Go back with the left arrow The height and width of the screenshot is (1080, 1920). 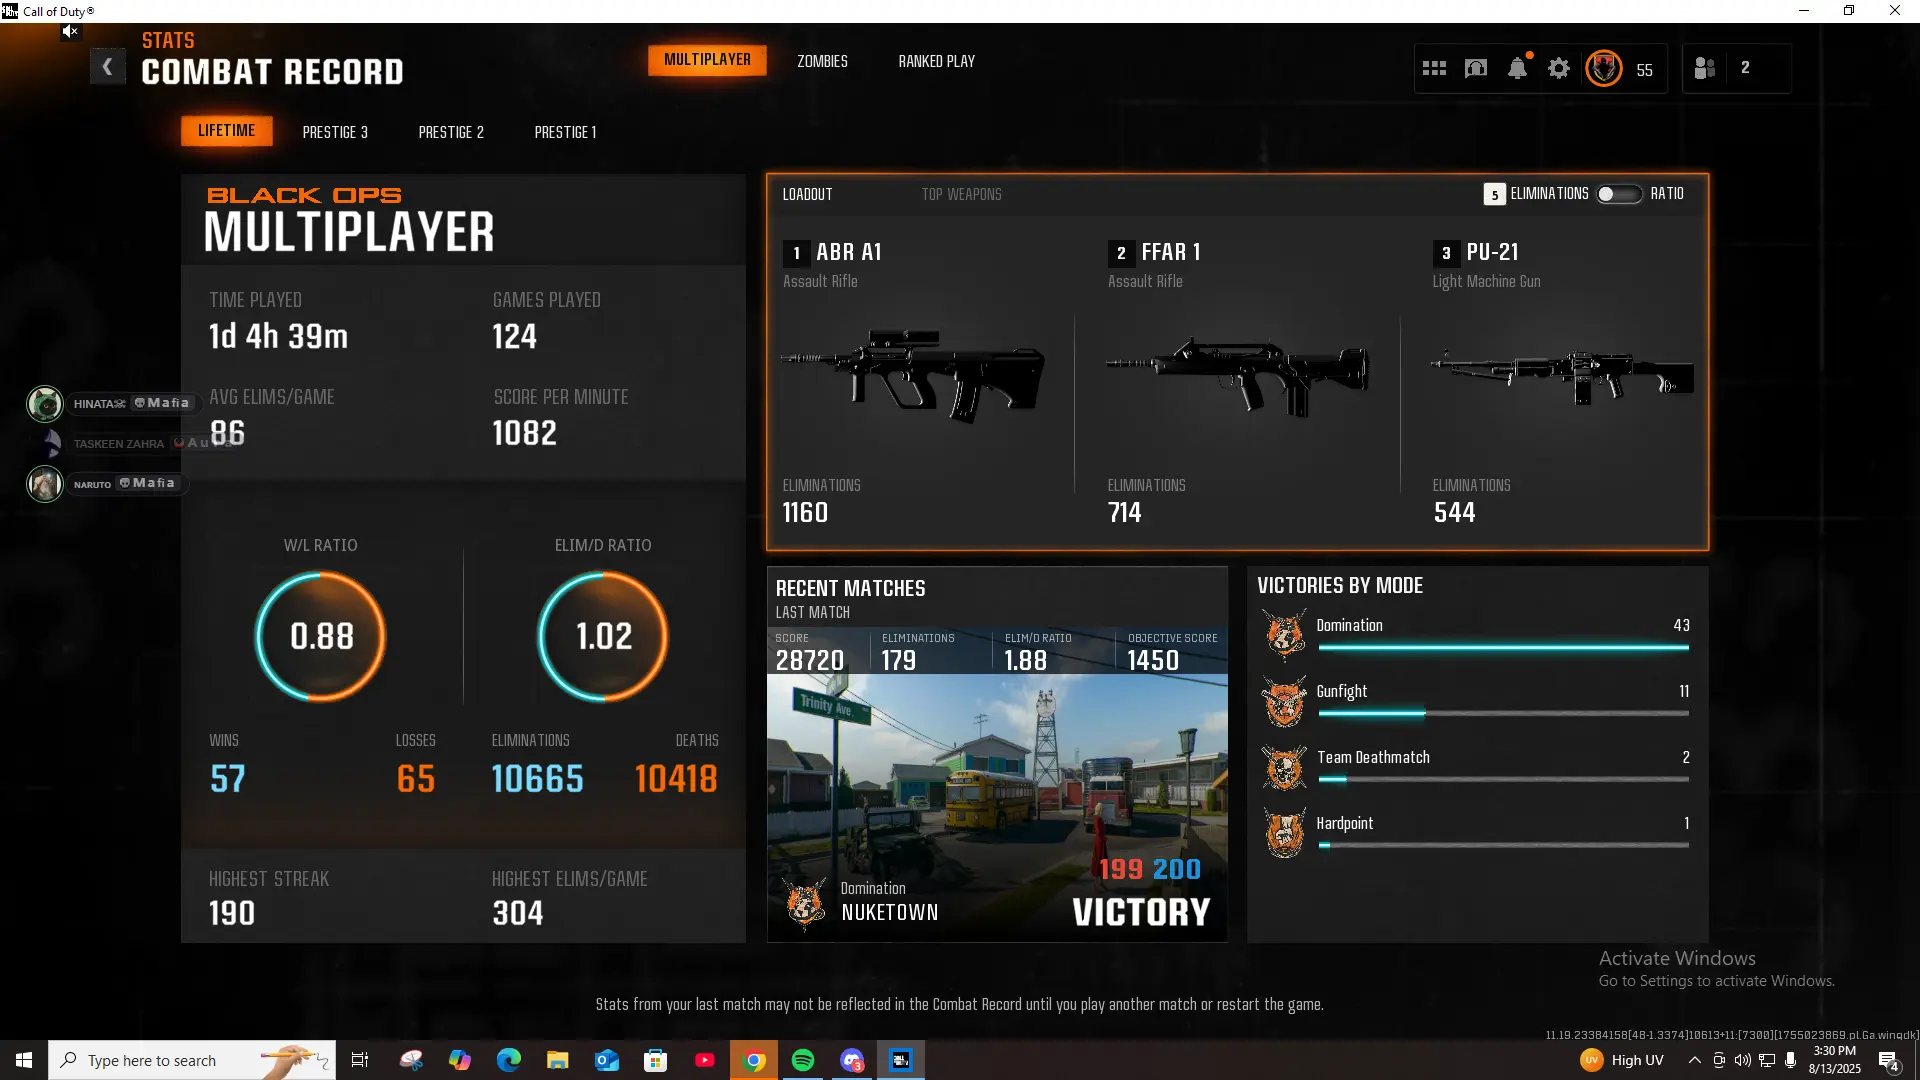click(107, 68)
